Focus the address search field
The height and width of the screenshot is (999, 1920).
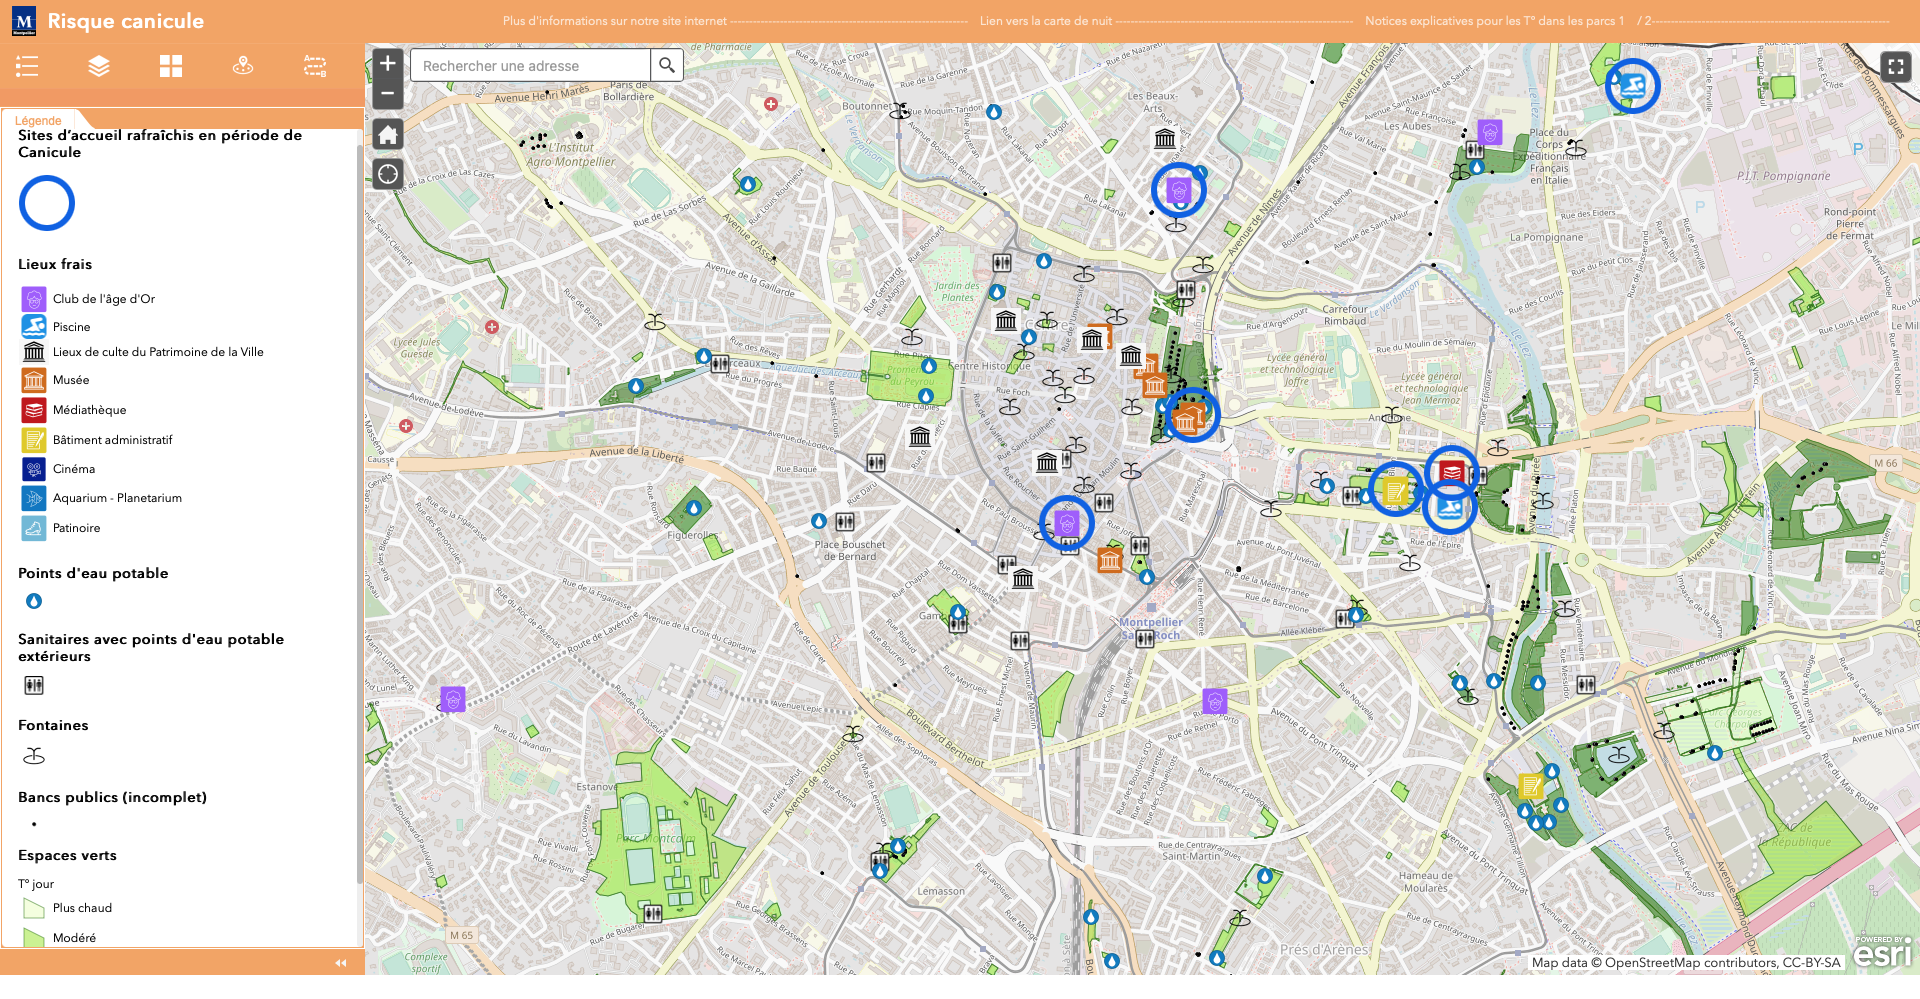pos(530,66)
